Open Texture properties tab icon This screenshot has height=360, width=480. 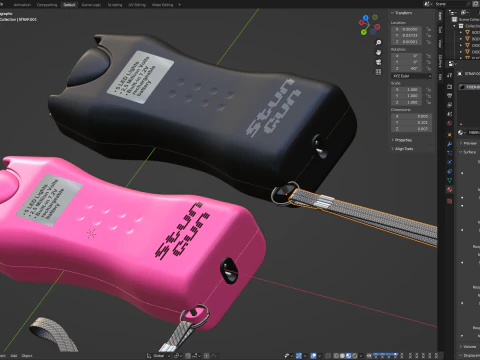450,201
